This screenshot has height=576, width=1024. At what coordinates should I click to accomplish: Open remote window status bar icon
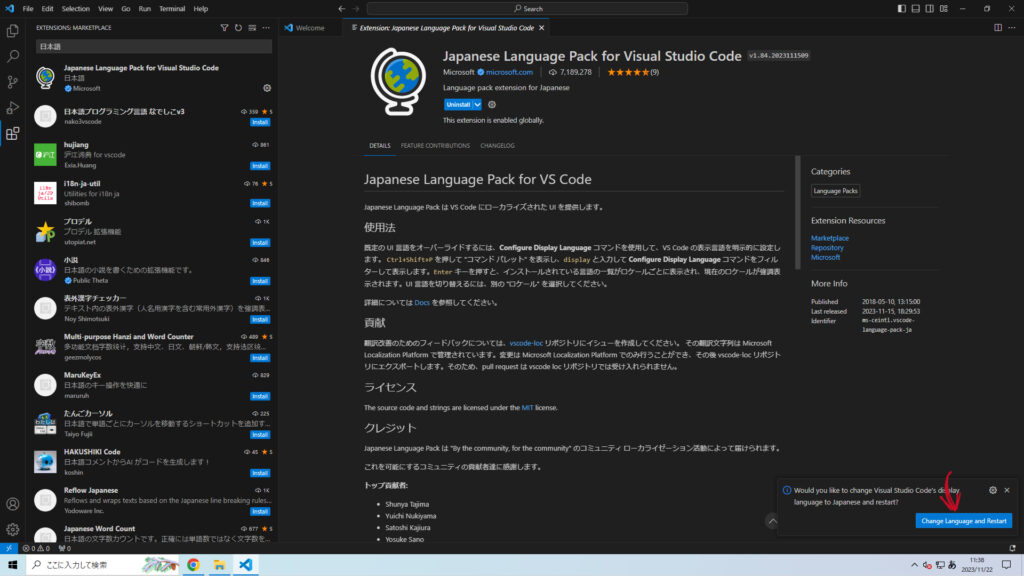(8, 549)
